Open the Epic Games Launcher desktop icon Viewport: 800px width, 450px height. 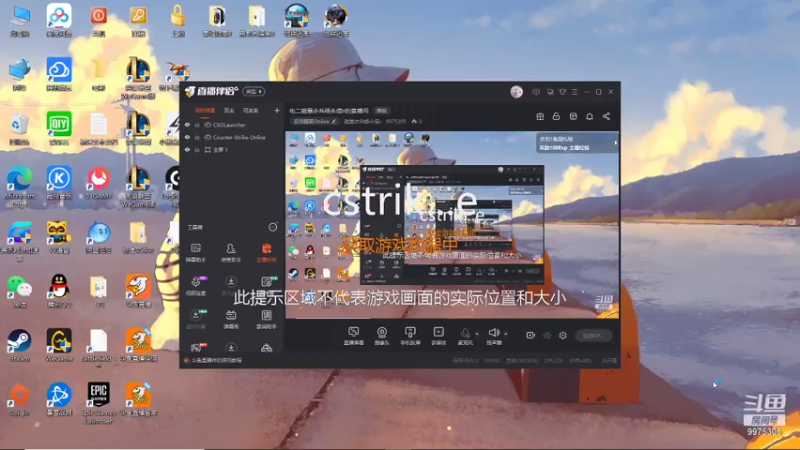coord(98,403)
